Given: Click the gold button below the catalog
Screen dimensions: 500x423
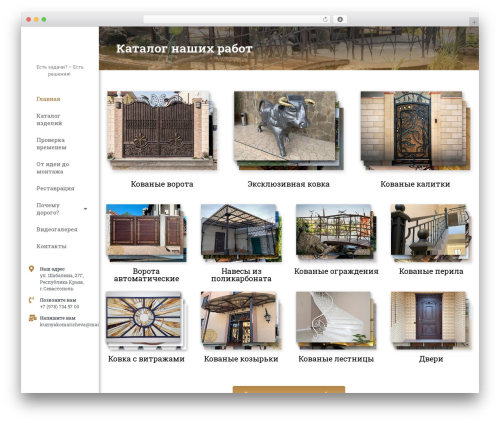Looking at the screenshot, I should pyautogui.click(x=289, y=390).
